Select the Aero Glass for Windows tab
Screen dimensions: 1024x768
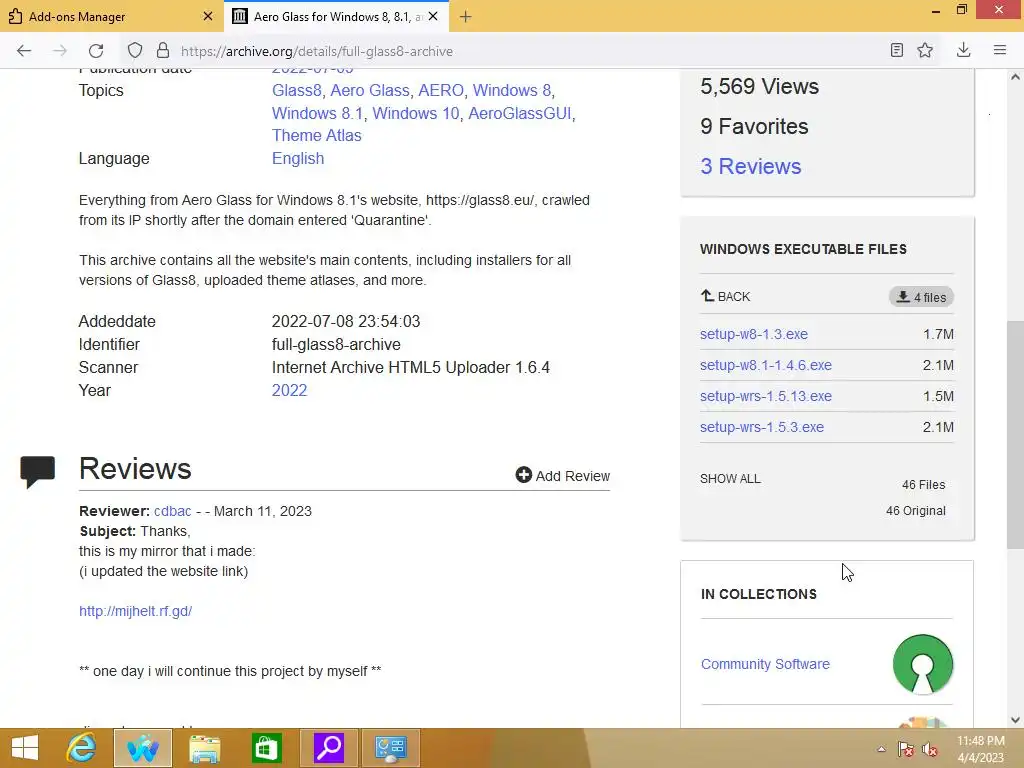336,16
